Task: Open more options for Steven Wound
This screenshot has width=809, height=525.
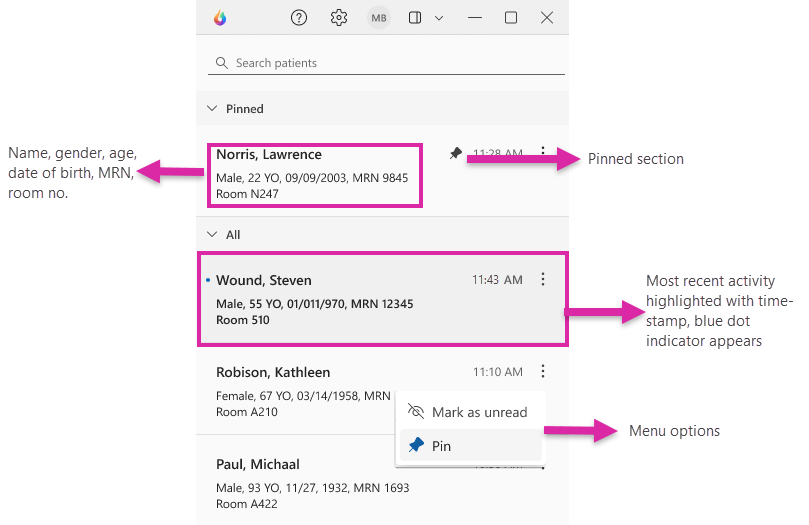Action: point(543,280)
